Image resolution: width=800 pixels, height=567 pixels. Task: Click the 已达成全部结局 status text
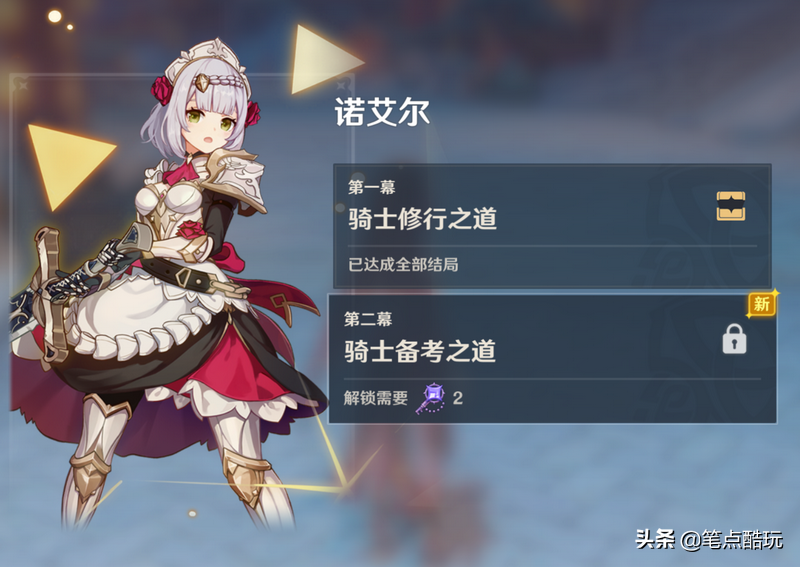[x=403, y=264]
